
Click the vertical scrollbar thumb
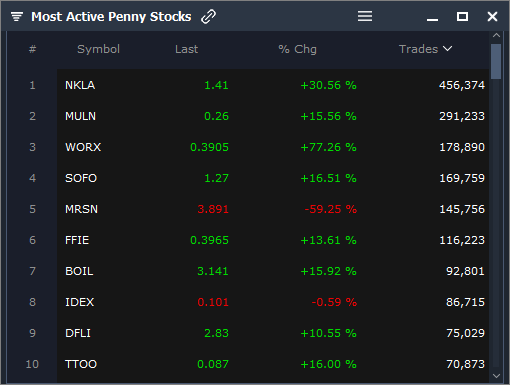(x=496, y=61)
